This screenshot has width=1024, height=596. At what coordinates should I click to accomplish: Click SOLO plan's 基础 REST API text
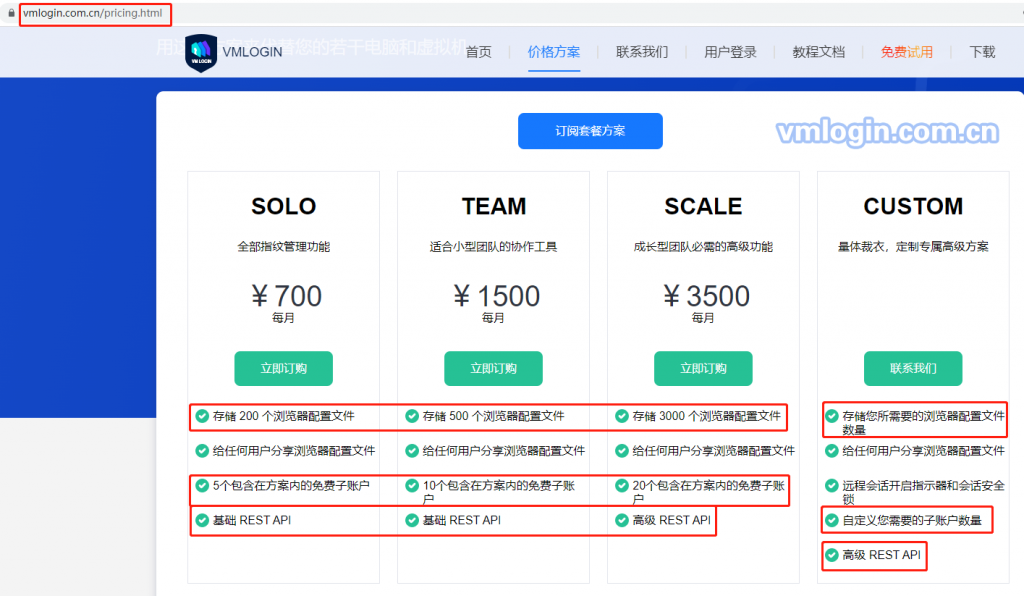point(252,520)
